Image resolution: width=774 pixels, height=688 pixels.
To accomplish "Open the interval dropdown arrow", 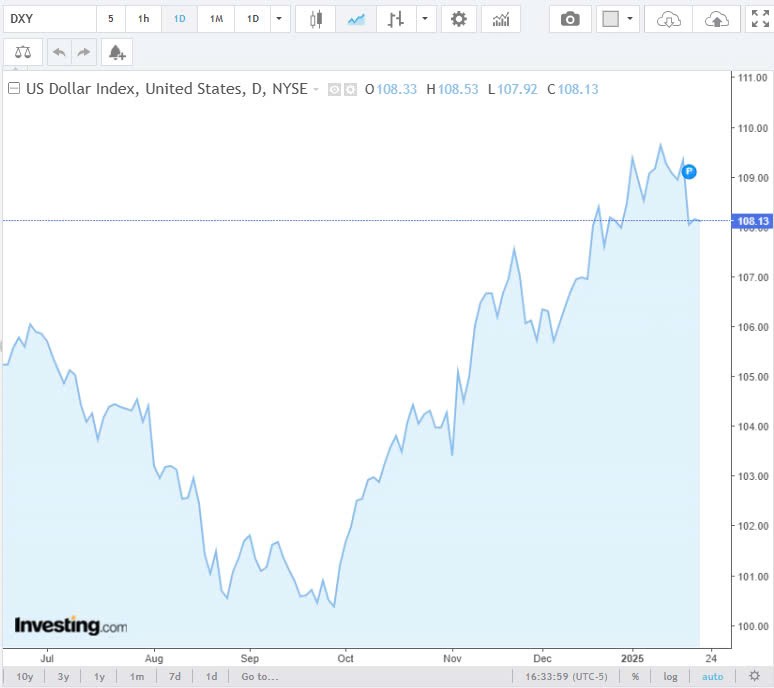I will pyautogui.click(x=279, y=19).
